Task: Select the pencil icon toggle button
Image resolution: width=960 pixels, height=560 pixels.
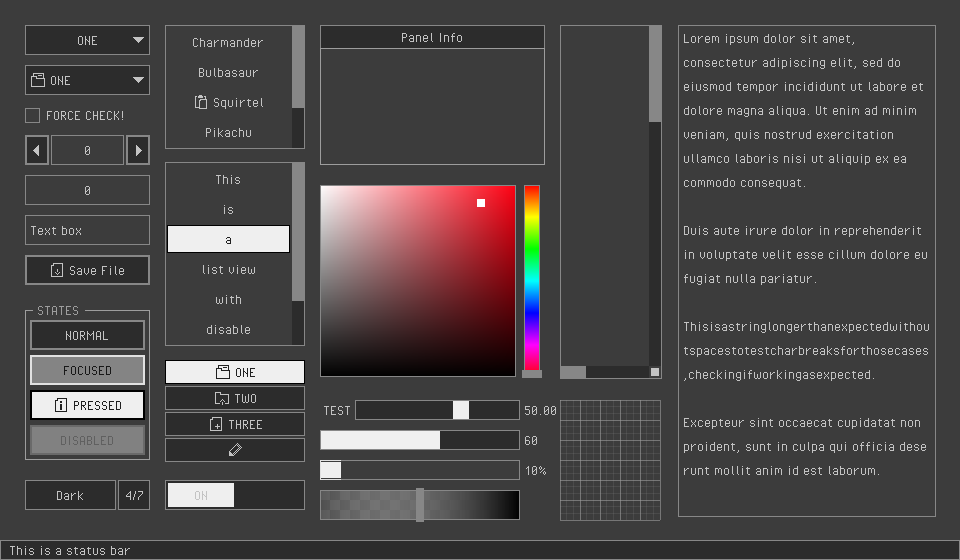Action: pos(234,450)
